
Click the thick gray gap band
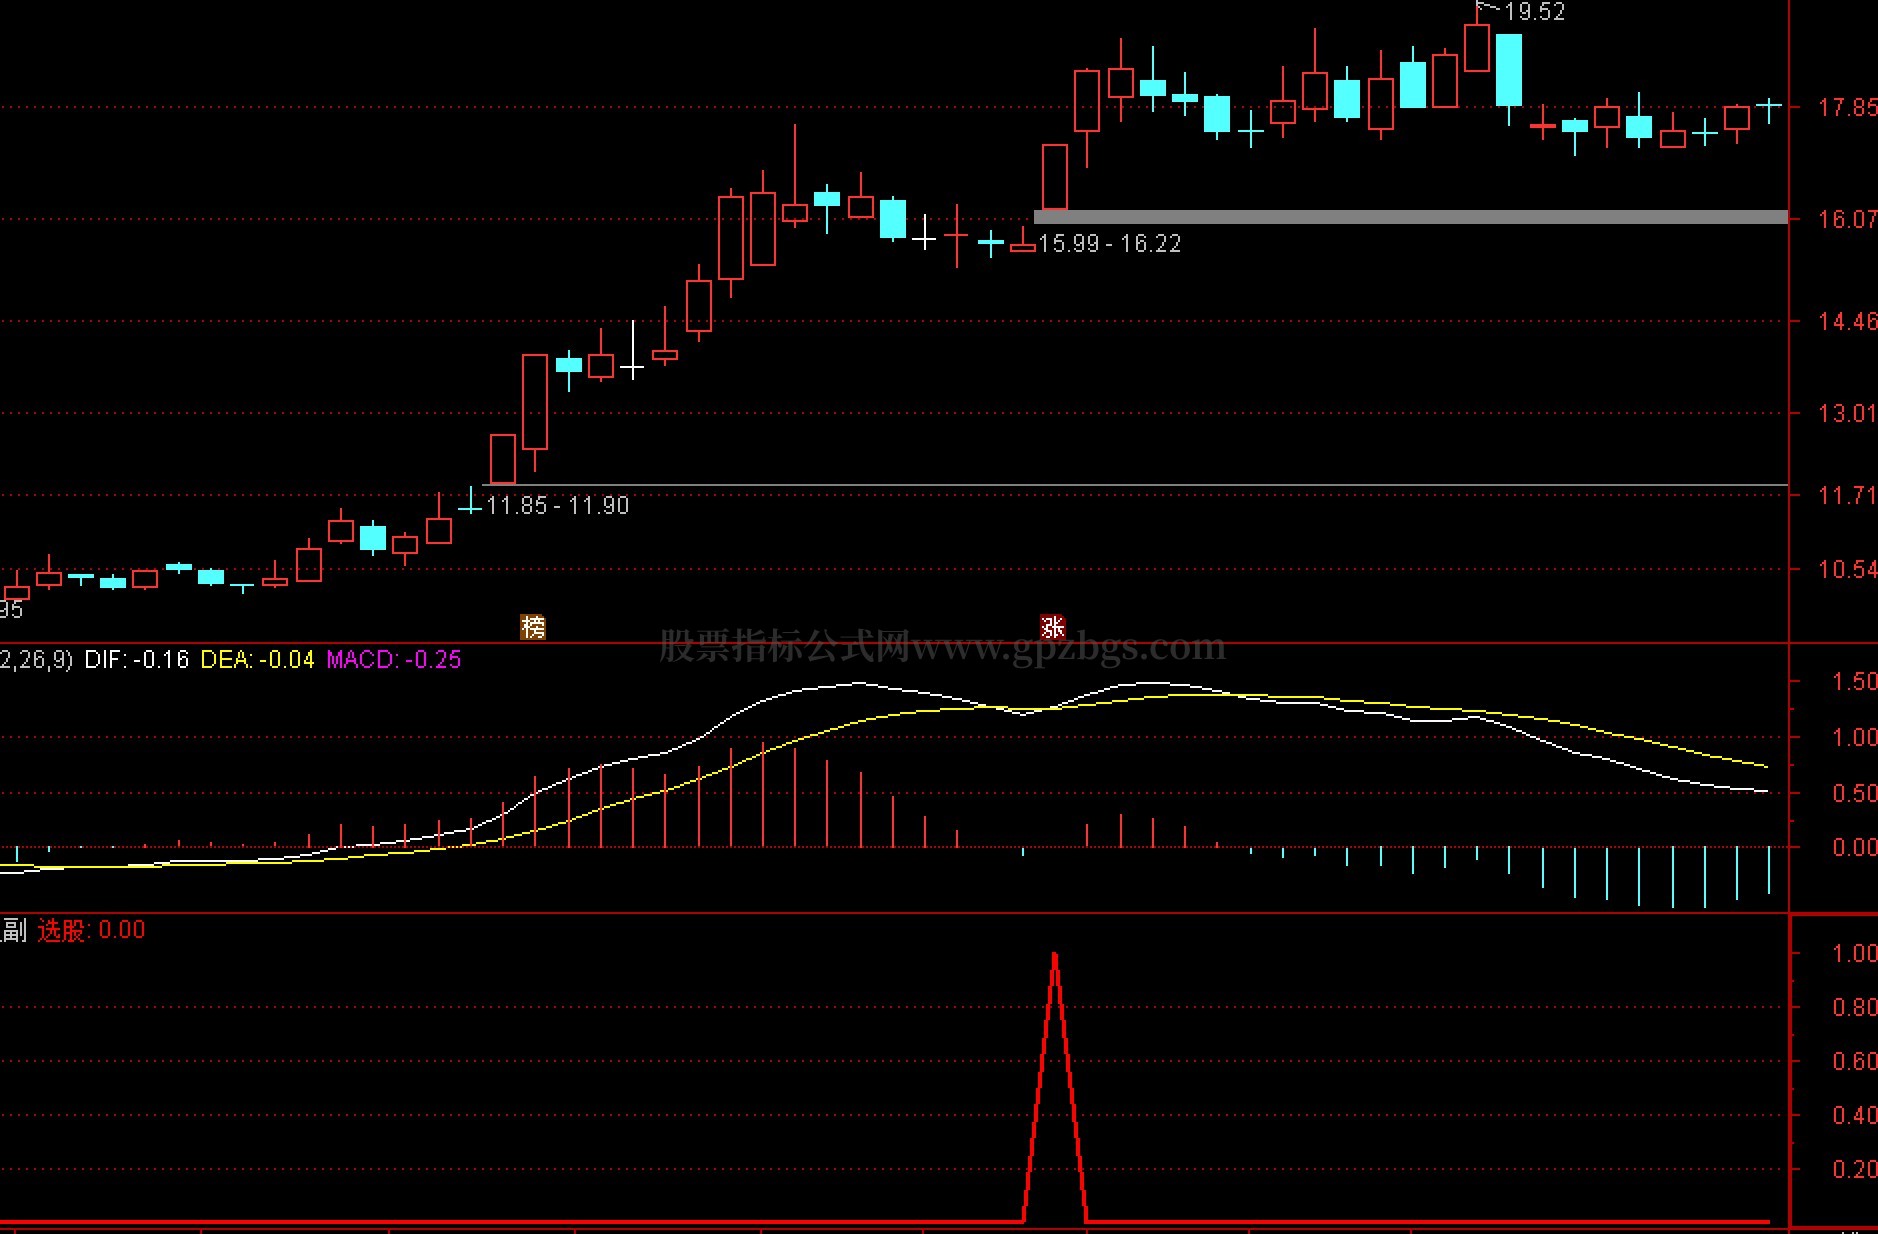(x=1410, y=217)
